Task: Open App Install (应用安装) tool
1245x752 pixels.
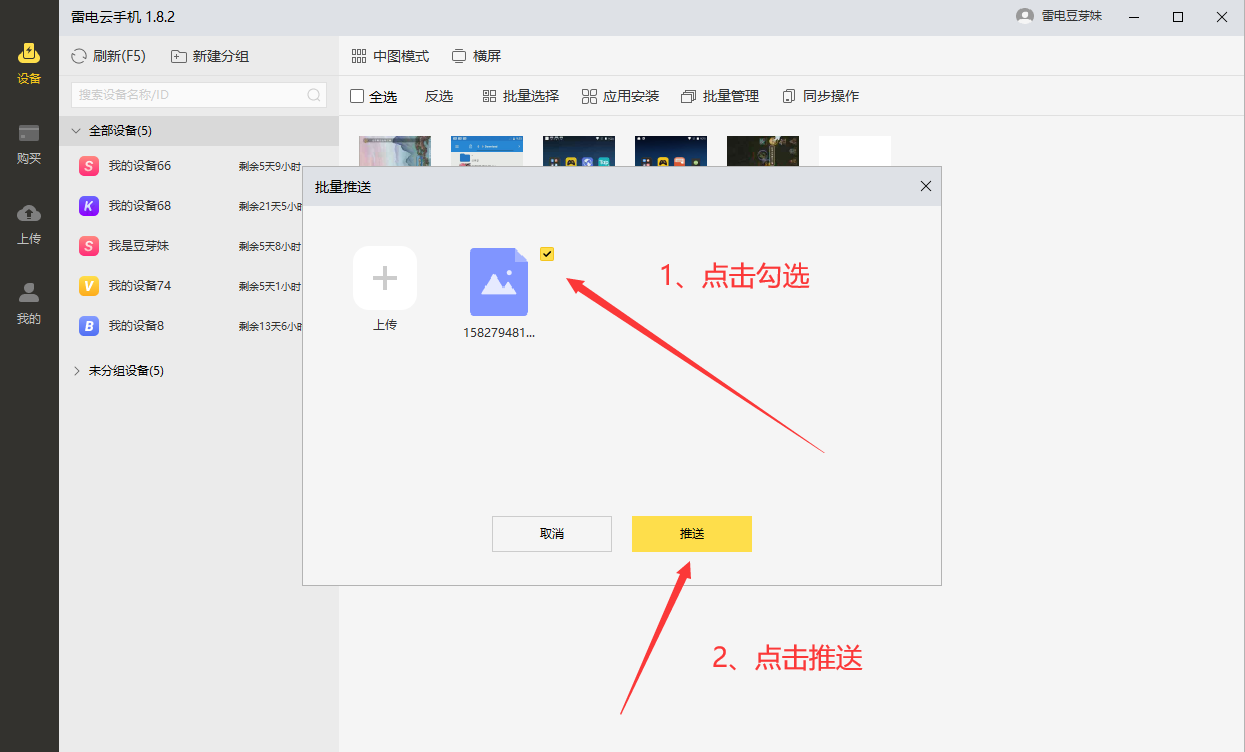Action: tap(589, 96)
